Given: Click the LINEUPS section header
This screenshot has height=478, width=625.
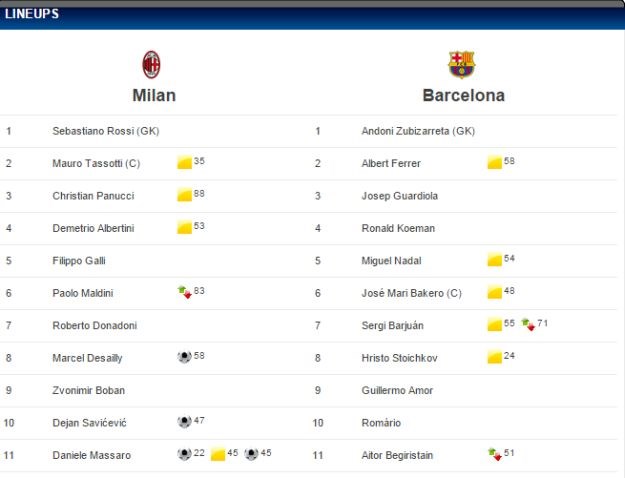Looking at the screenshot, I should [x=32, y=14].
